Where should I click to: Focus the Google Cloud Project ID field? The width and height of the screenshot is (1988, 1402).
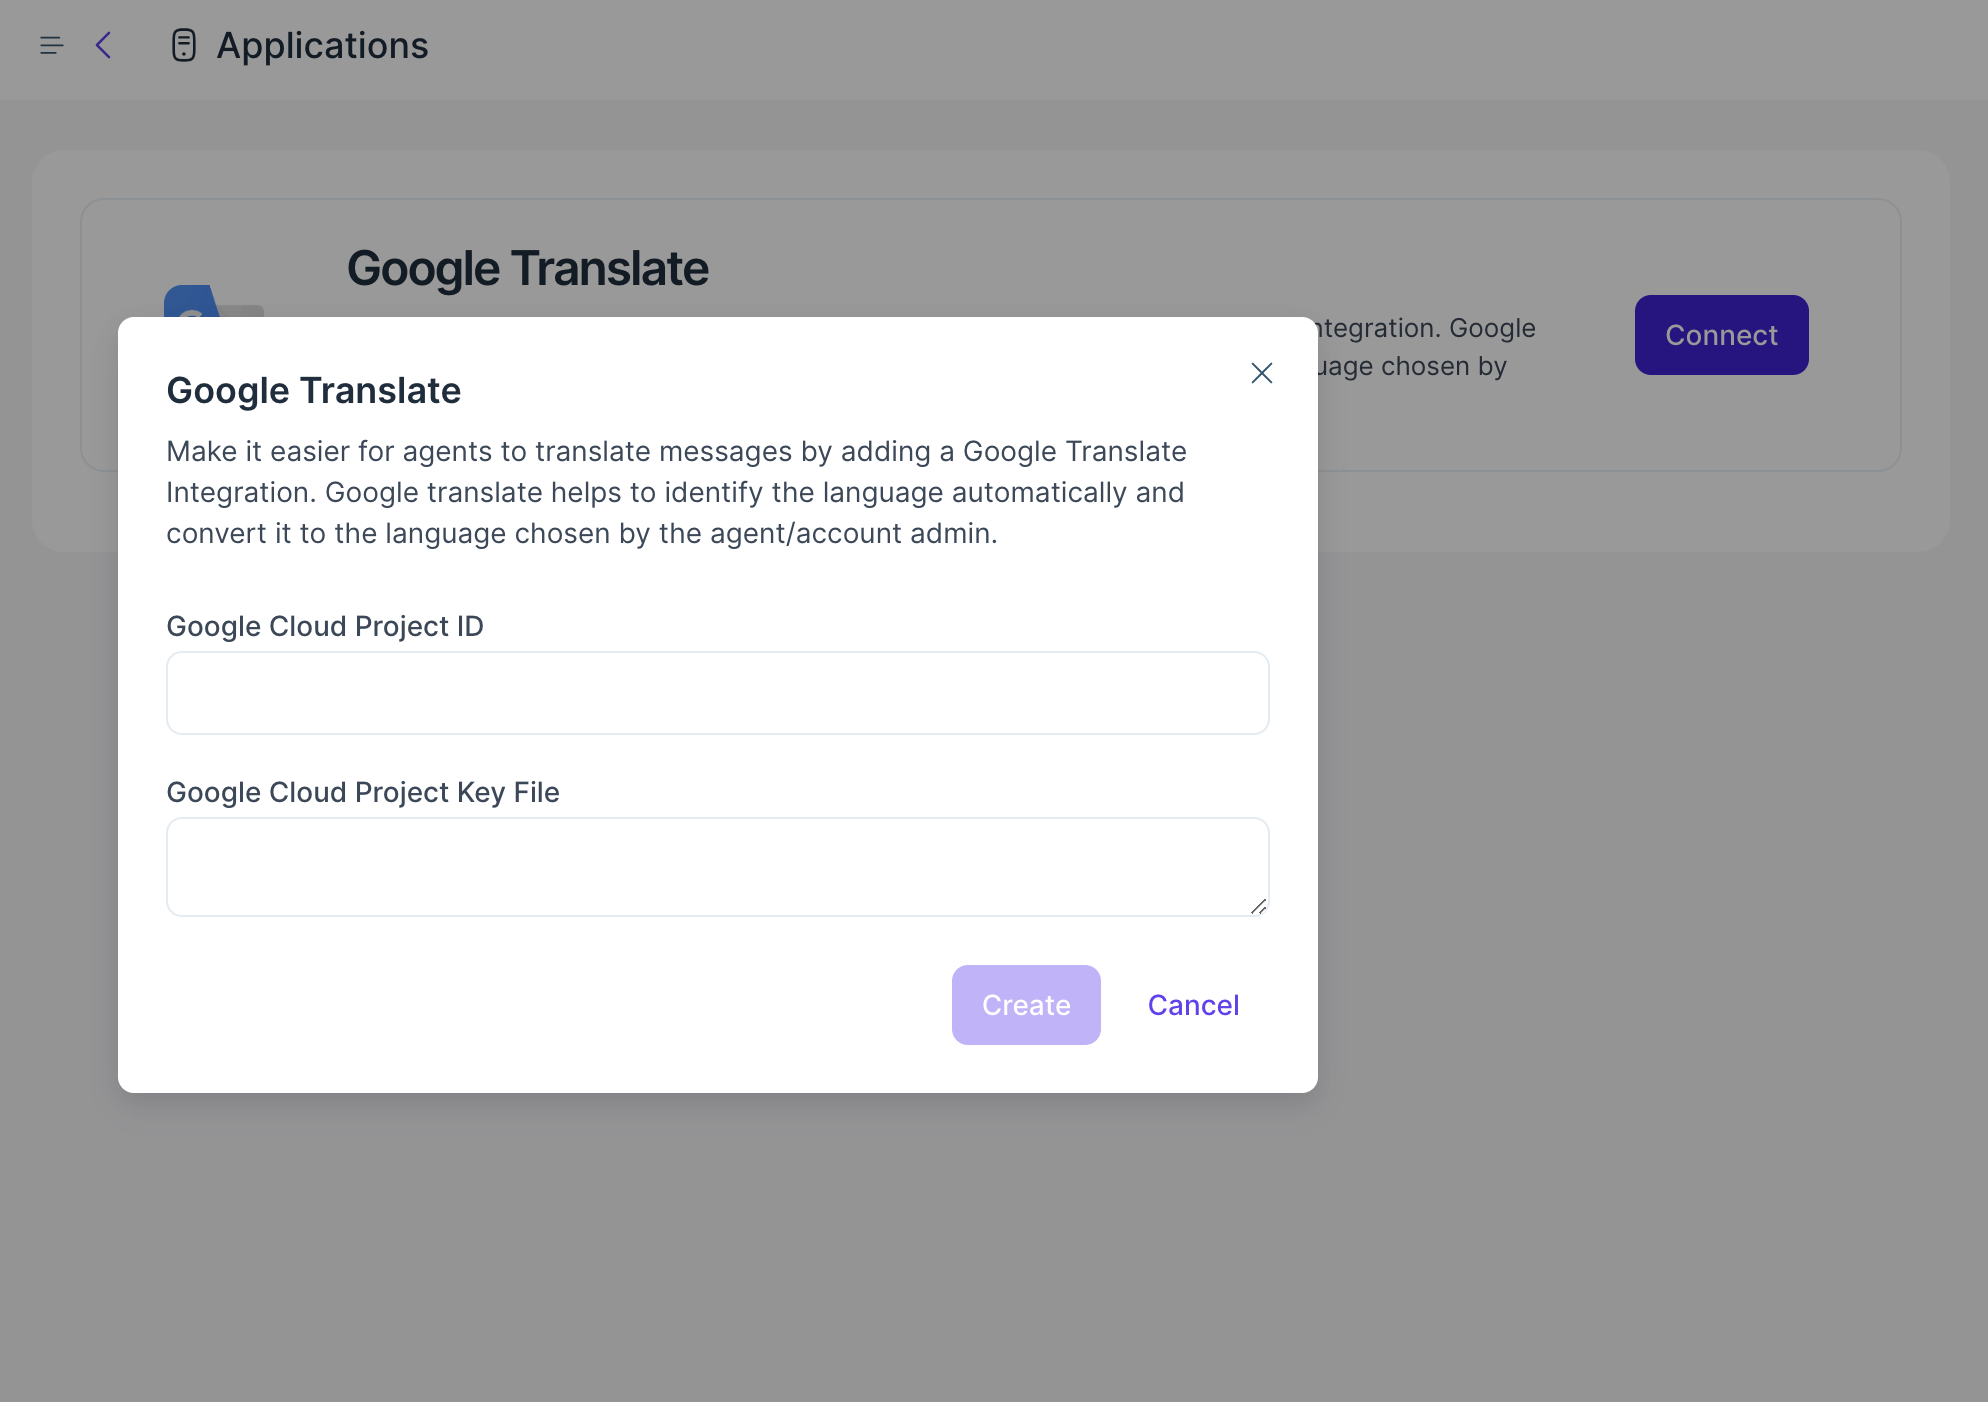718,693
